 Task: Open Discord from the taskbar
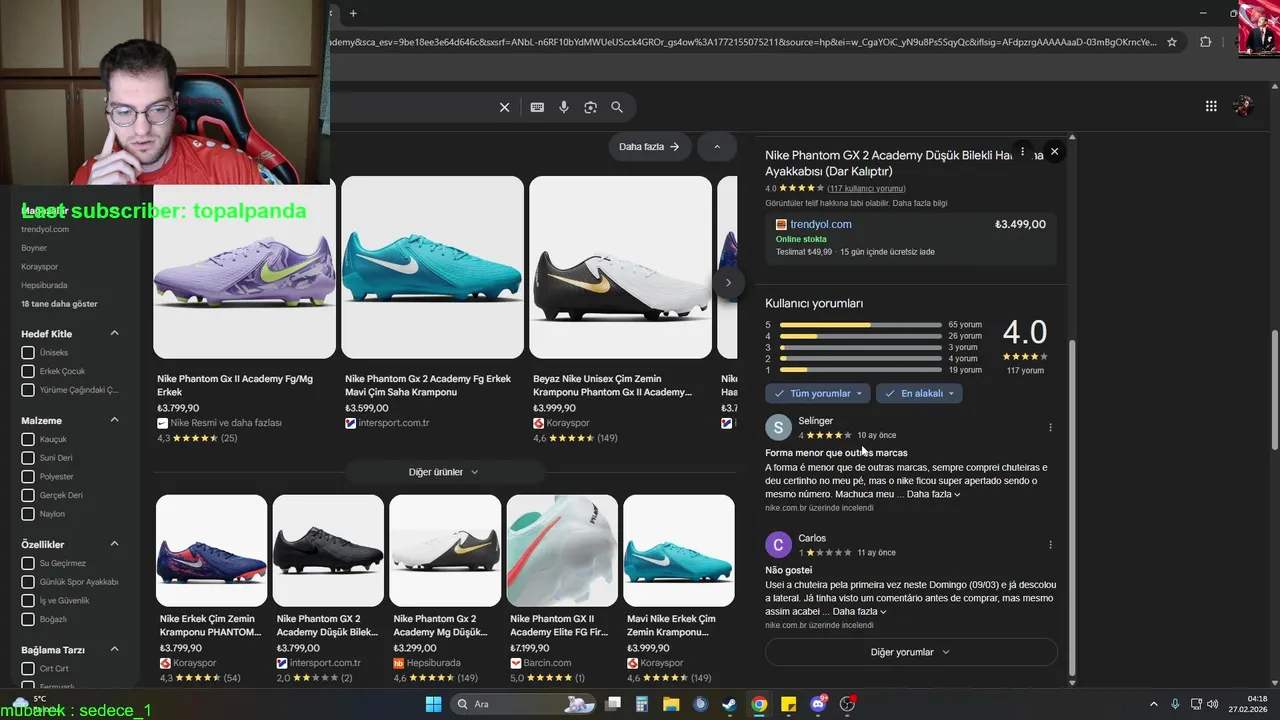click(818, 704)
